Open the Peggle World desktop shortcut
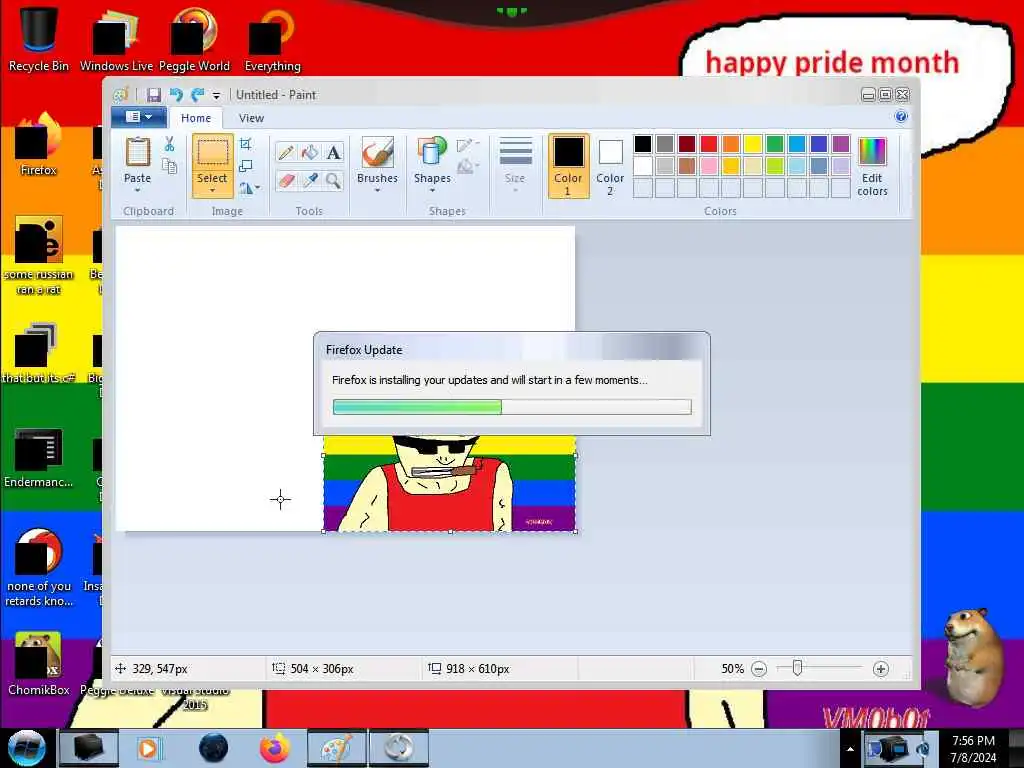Screen dimensions: 1024x768 click(x=194, y=39)
